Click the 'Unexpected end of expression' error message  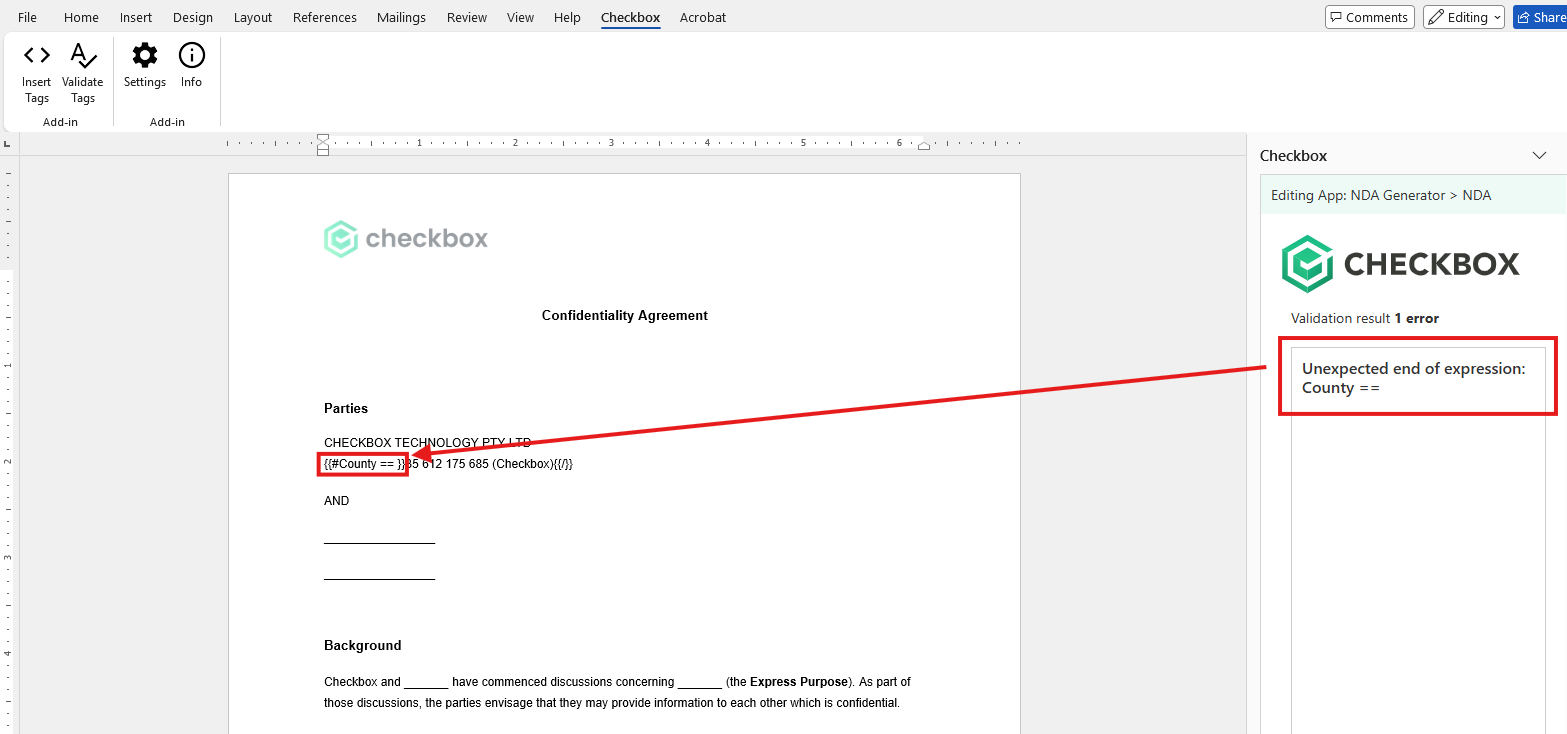click(1413, 378)
